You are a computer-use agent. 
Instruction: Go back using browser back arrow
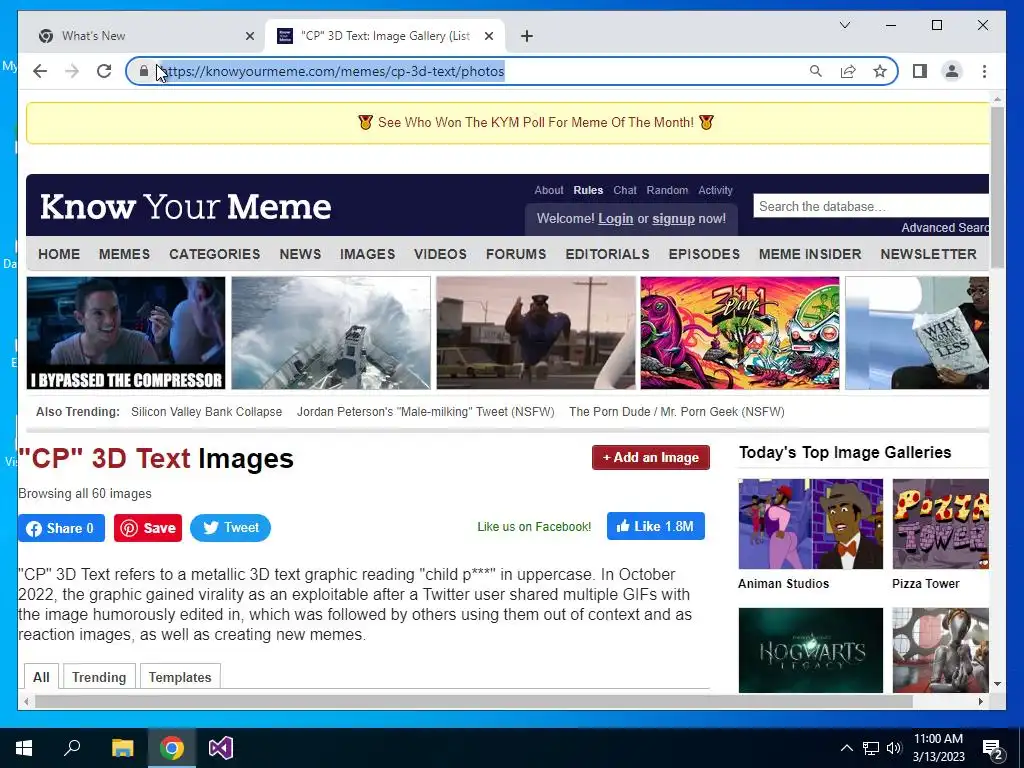[40, 71]
